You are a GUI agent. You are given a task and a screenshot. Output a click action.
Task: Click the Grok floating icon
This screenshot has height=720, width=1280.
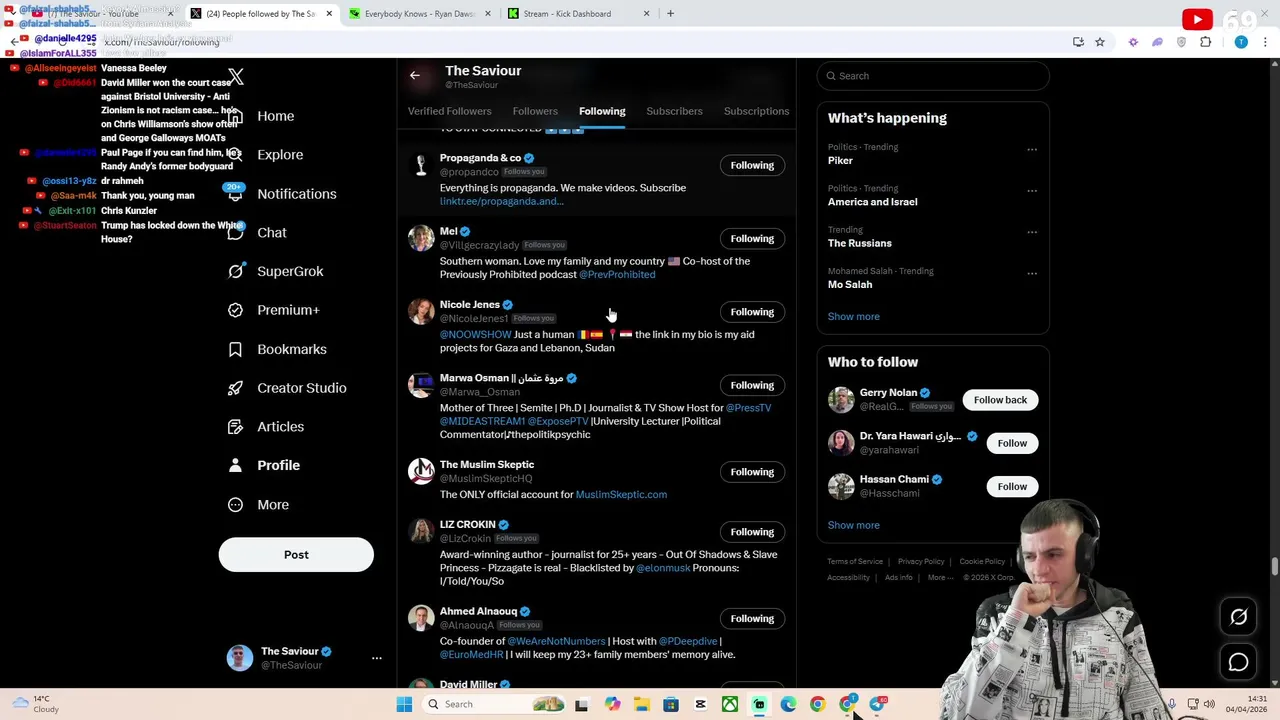(x=1238, y=617)
